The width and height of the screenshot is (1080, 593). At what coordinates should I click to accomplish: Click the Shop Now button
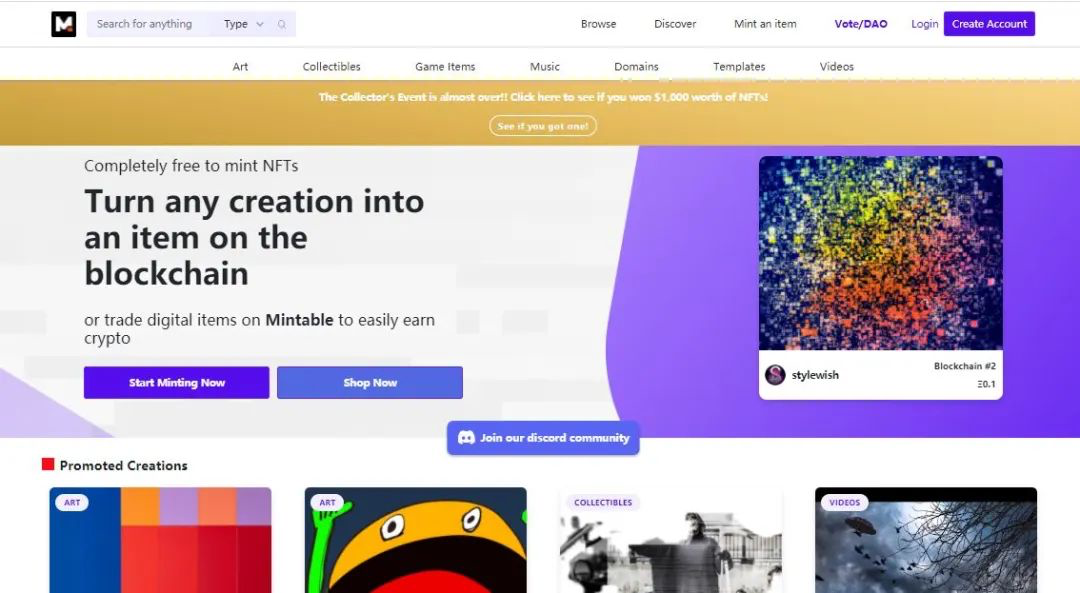[x=370, y=382]
